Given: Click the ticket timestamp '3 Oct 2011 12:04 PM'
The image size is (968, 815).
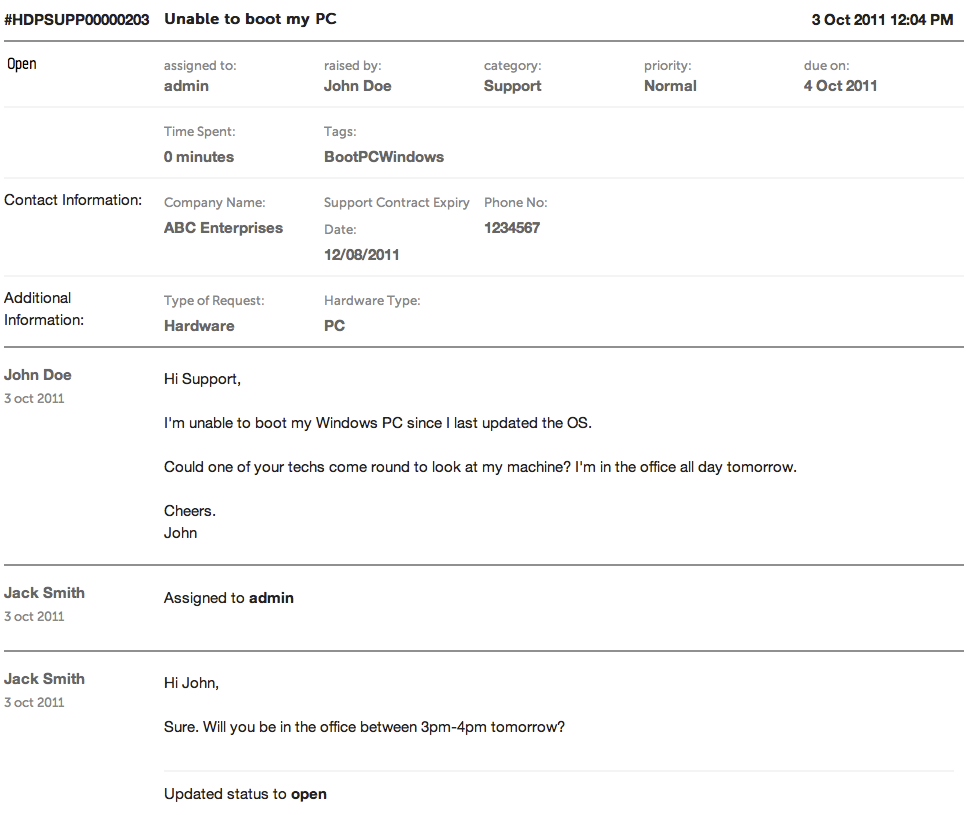Looking at the screenshot, I should (x=882, y=19).
